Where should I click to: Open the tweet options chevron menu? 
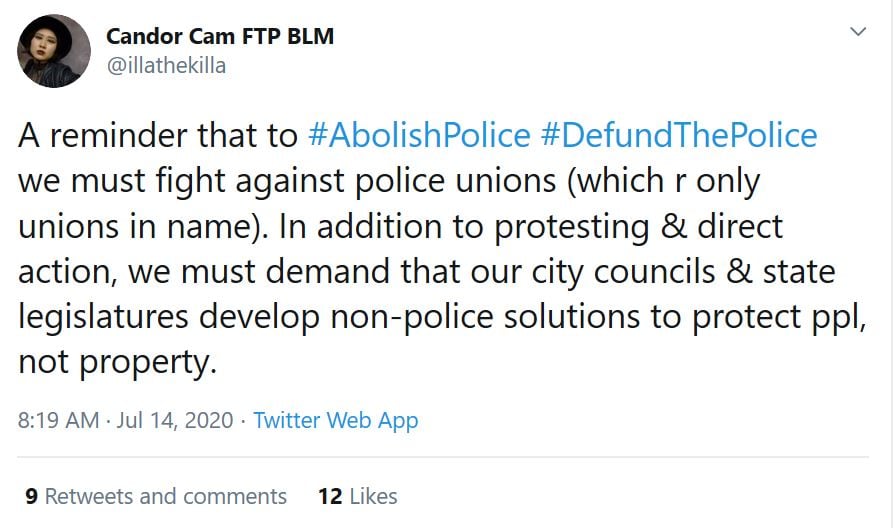coord(858,32)
